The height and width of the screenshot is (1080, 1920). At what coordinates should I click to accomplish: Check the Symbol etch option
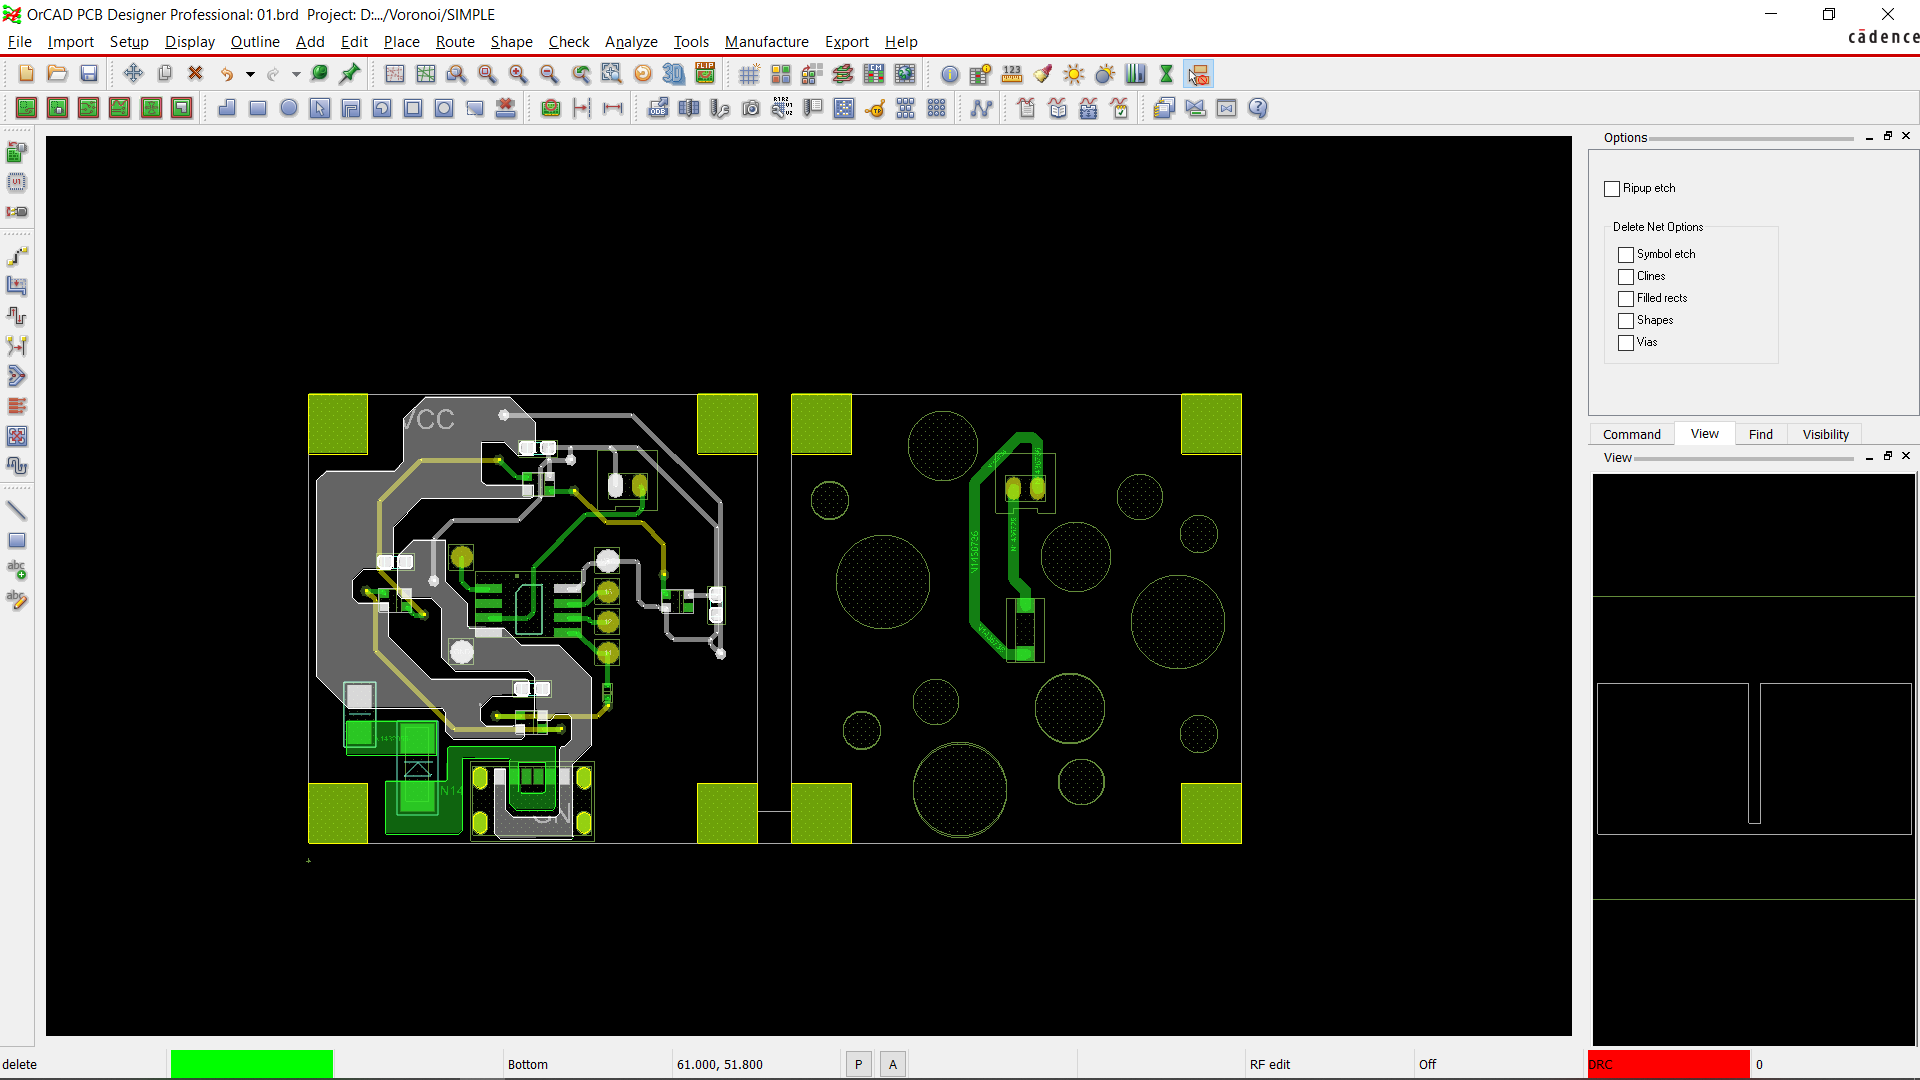pyautogui.click(x=1626, y=255)
